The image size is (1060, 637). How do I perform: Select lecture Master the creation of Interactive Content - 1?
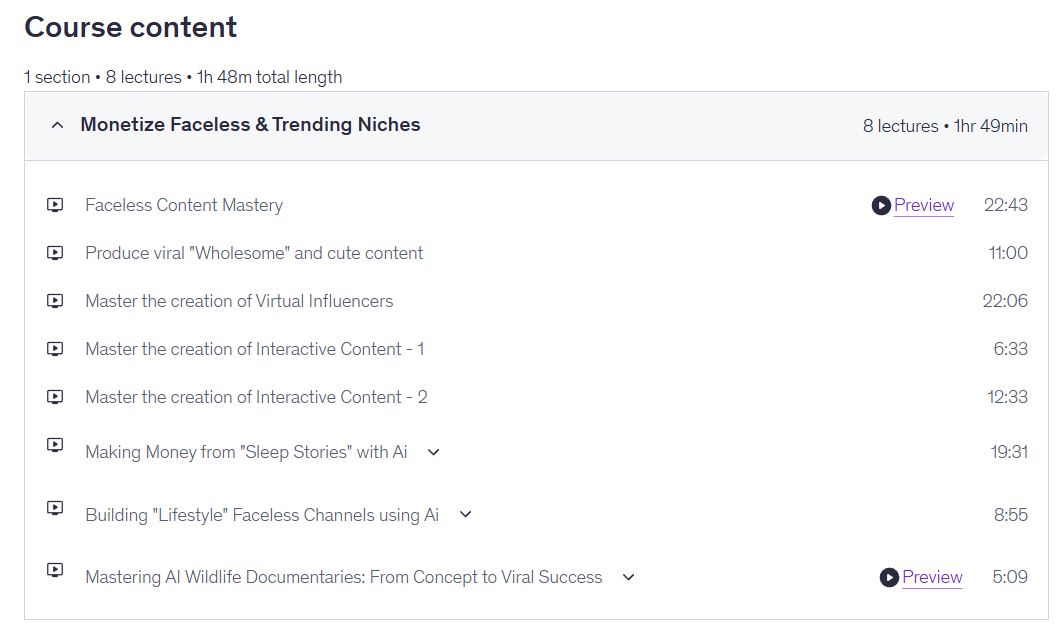255,349
